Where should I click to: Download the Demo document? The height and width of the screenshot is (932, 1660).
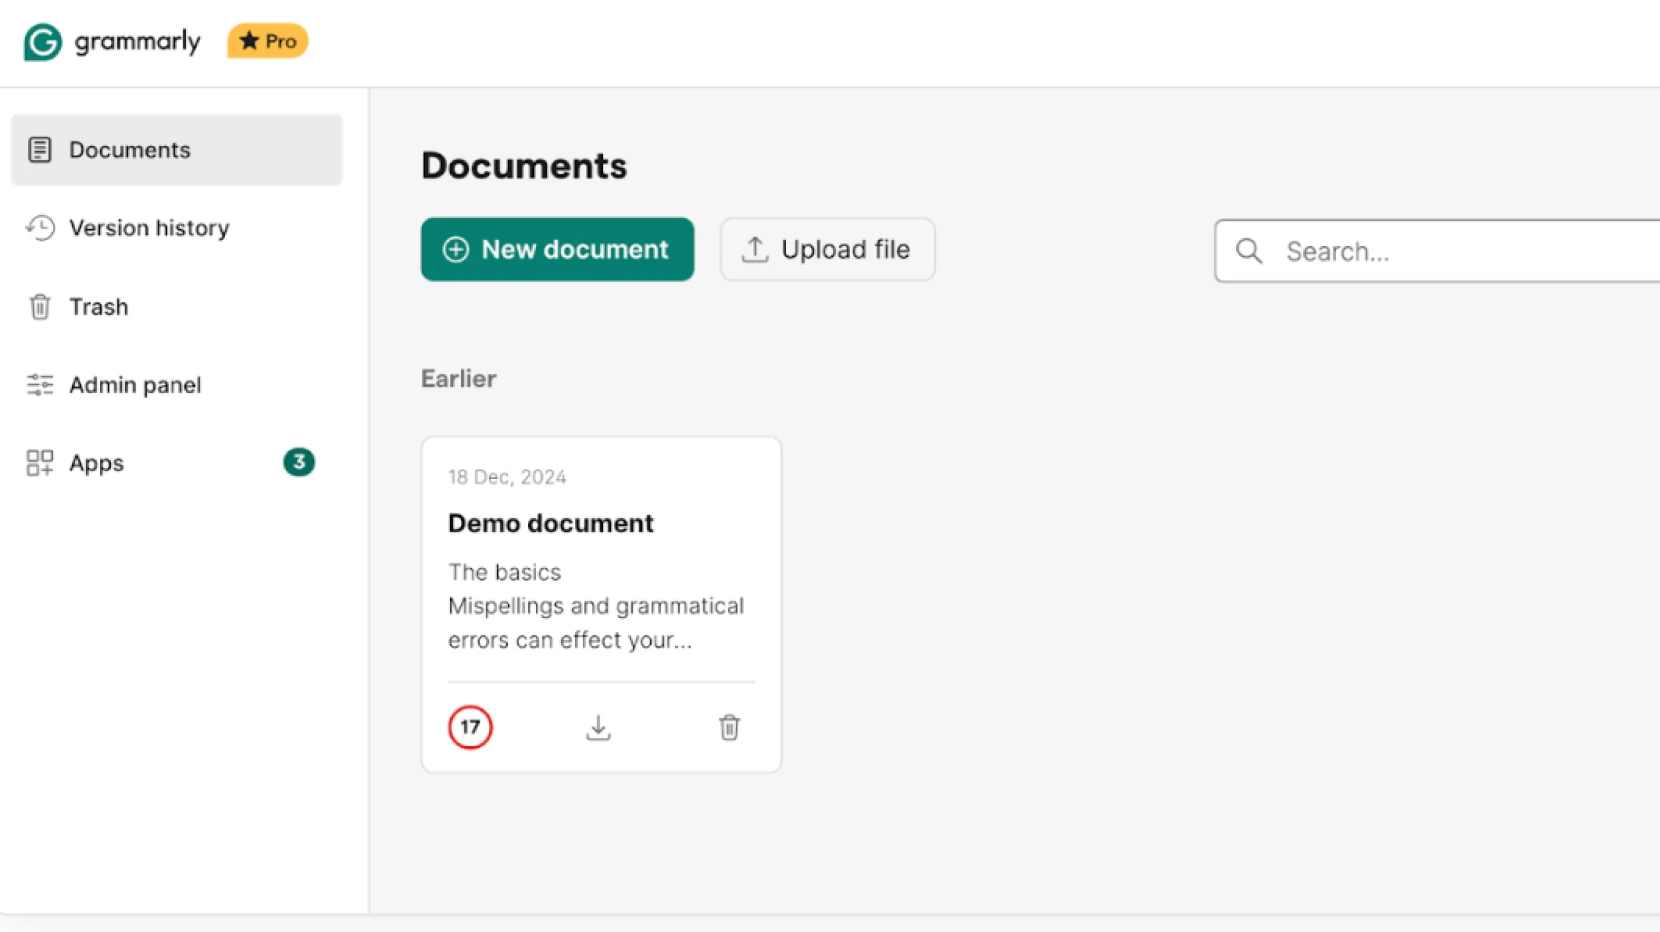coord(598,727)
